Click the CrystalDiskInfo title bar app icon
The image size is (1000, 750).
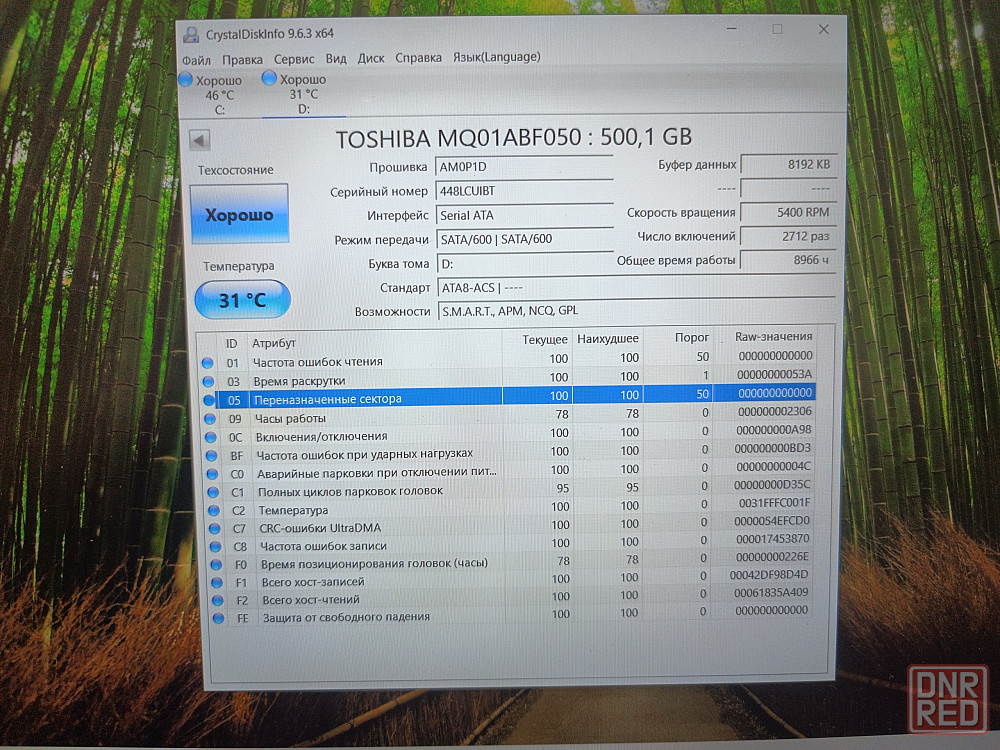191,34
